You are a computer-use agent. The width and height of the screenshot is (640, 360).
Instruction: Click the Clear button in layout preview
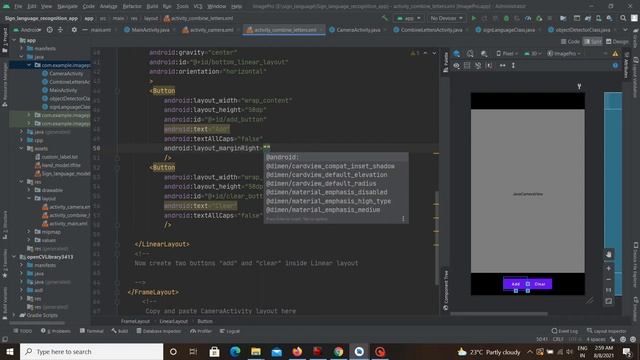point(540,284)
